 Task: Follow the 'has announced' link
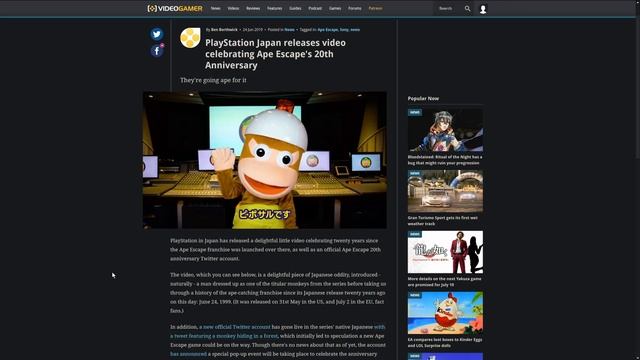(x=188, y=354)
